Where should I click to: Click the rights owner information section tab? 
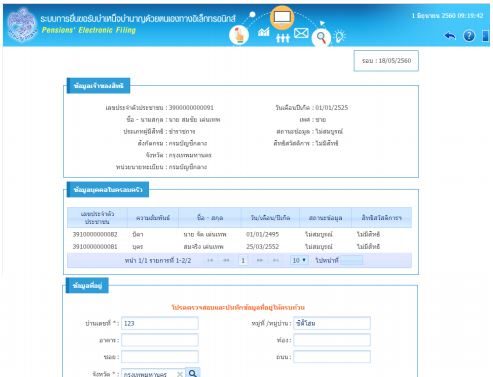pyautogui.click(x=98, y=86)
